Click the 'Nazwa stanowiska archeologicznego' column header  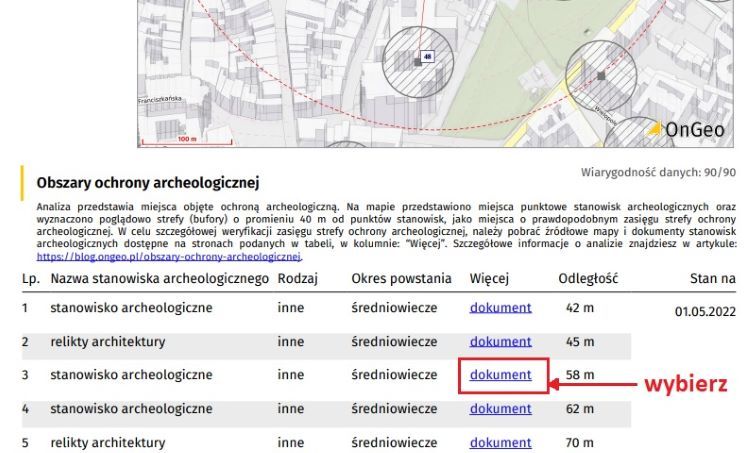[160, 279]
